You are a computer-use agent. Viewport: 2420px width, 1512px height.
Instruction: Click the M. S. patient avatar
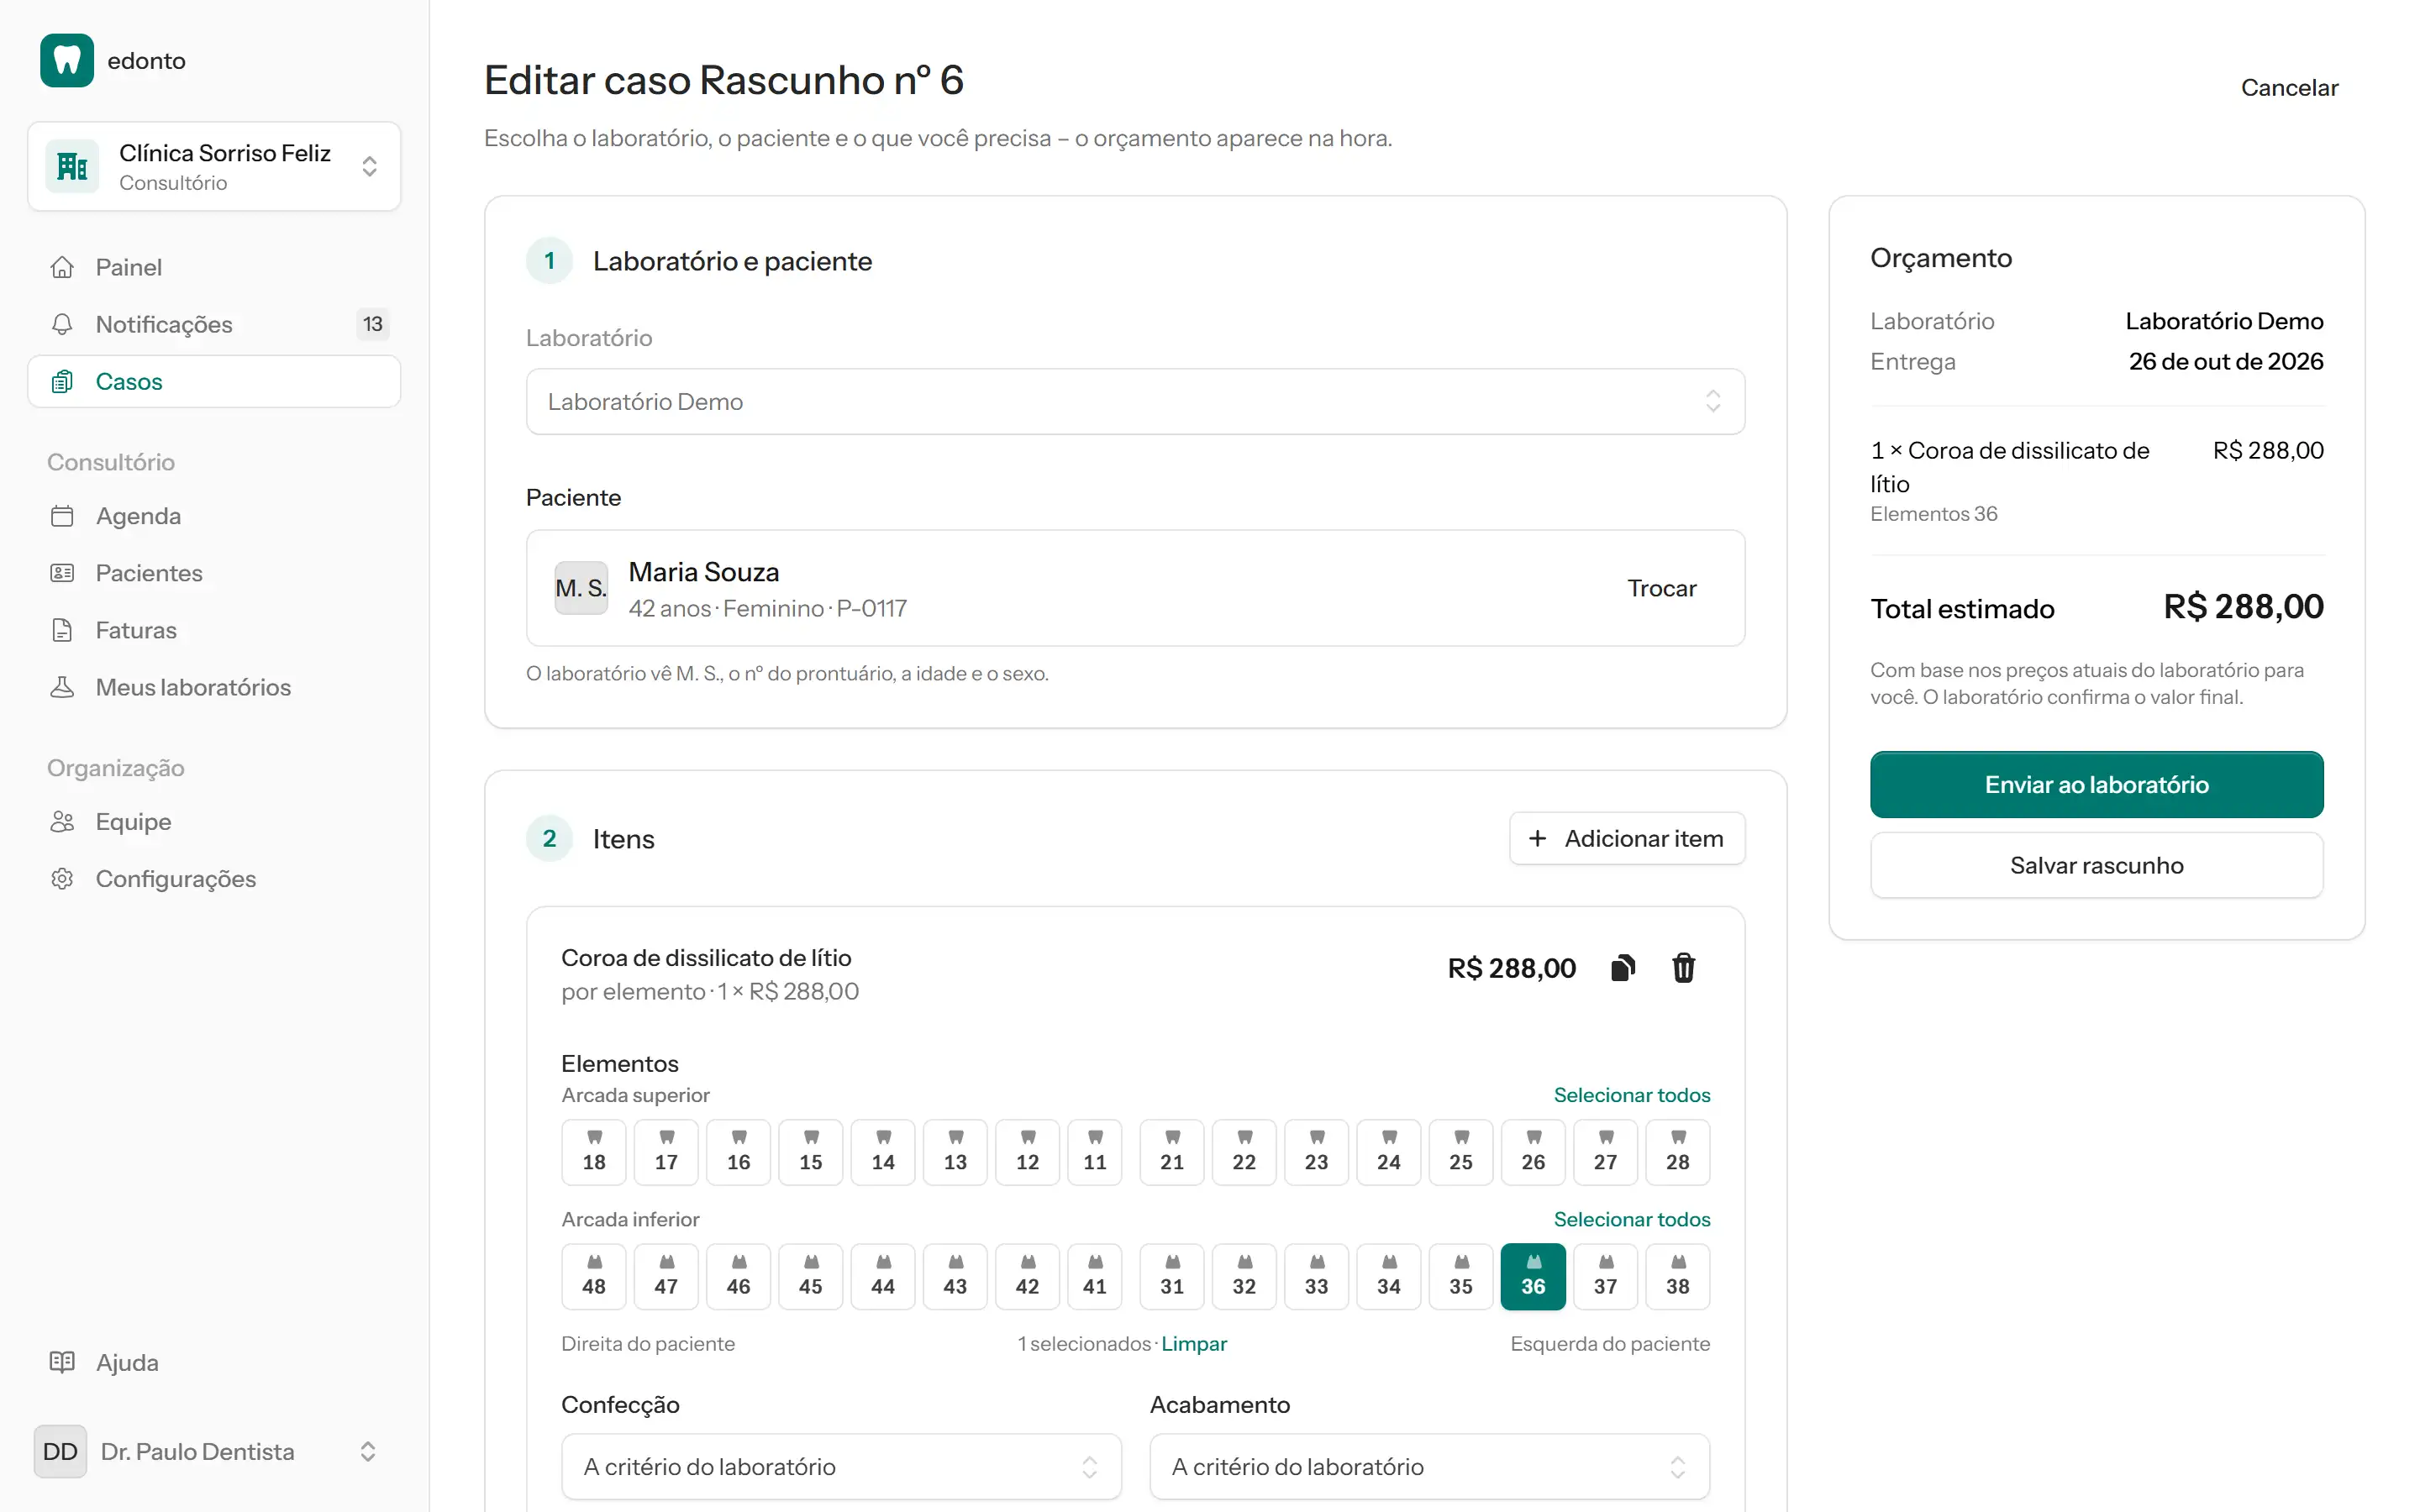581,588
